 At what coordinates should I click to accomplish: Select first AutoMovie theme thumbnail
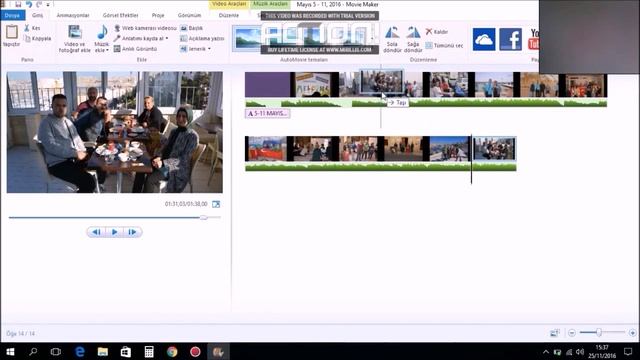coord(247,38)
